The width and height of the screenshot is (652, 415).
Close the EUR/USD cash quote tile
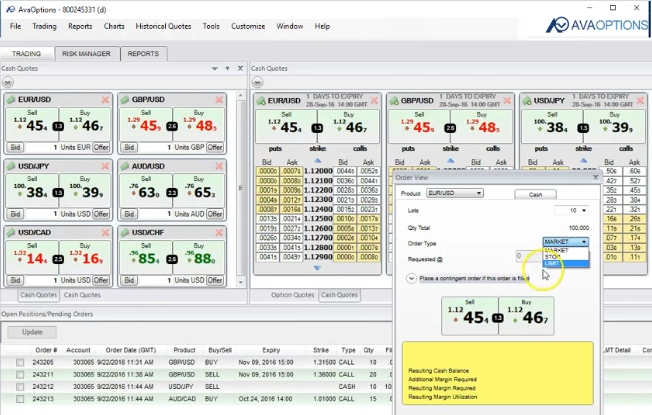105,100
